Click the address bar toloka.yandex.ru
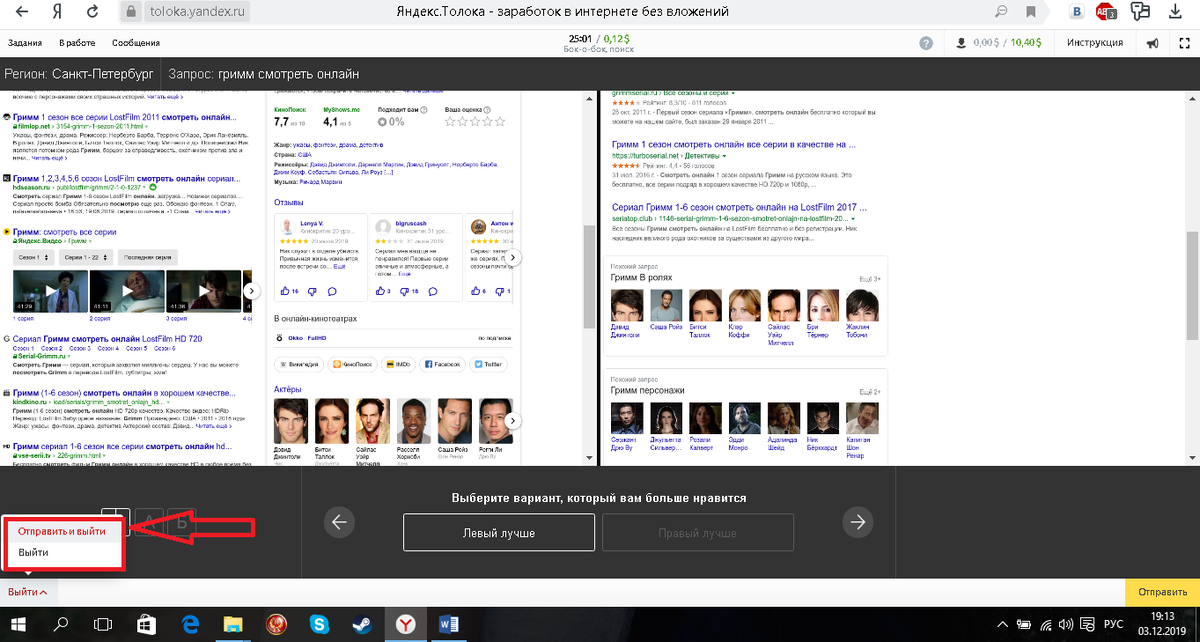Viewport: 1200px width, 642px height. click(197, 12)
